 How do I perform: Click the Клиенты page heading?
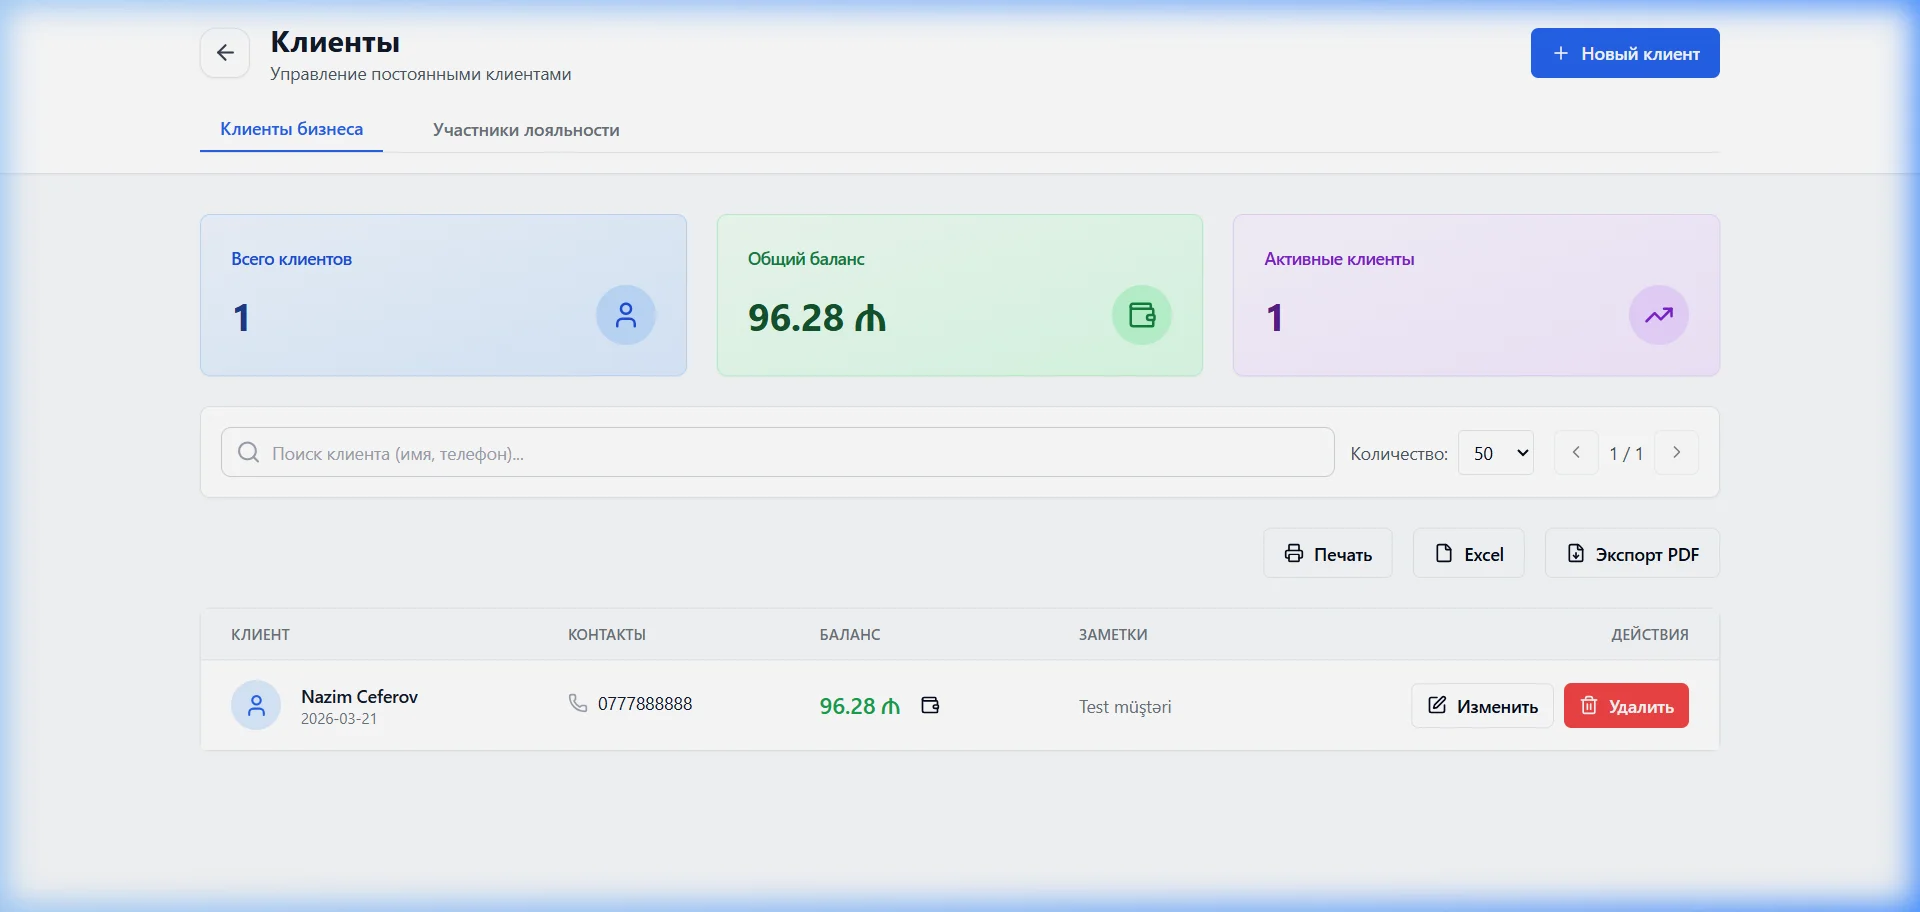tap(335, 42)
